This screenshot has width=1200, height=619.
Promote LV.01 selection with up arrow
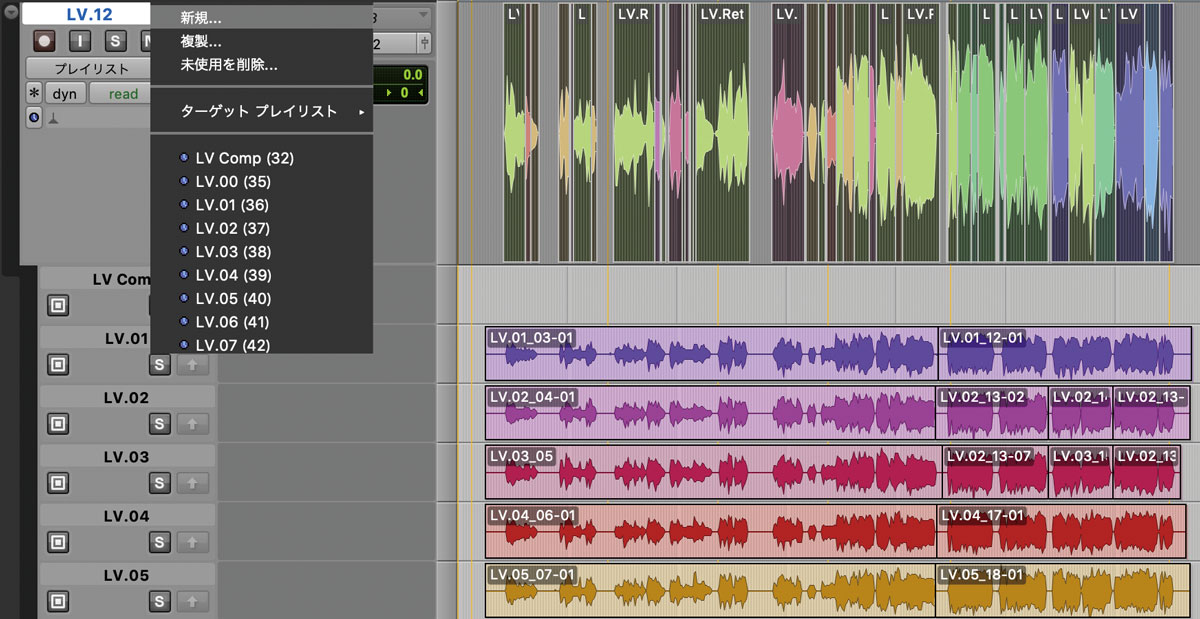pyautogui.click(x=192, y=365)
